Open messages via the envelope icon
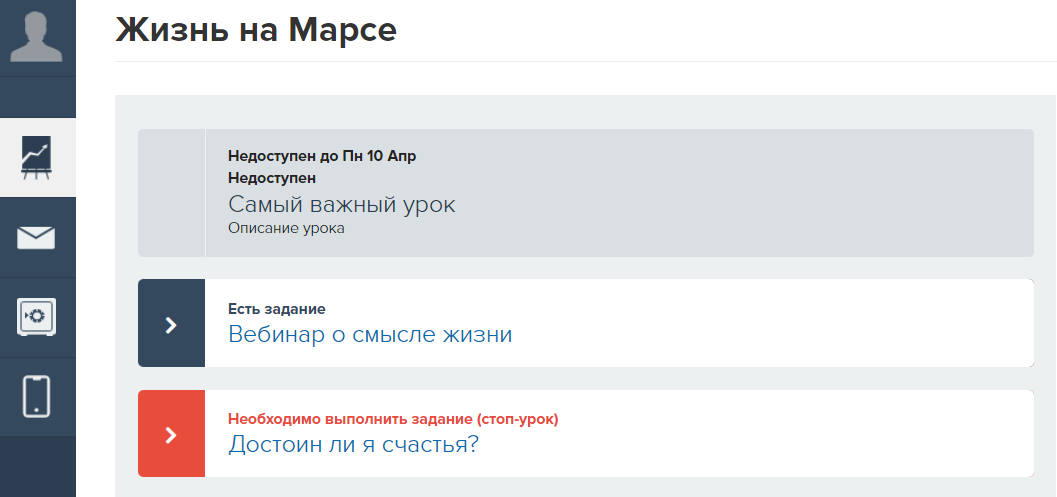The image size is (1057, 497). point(36,237)
